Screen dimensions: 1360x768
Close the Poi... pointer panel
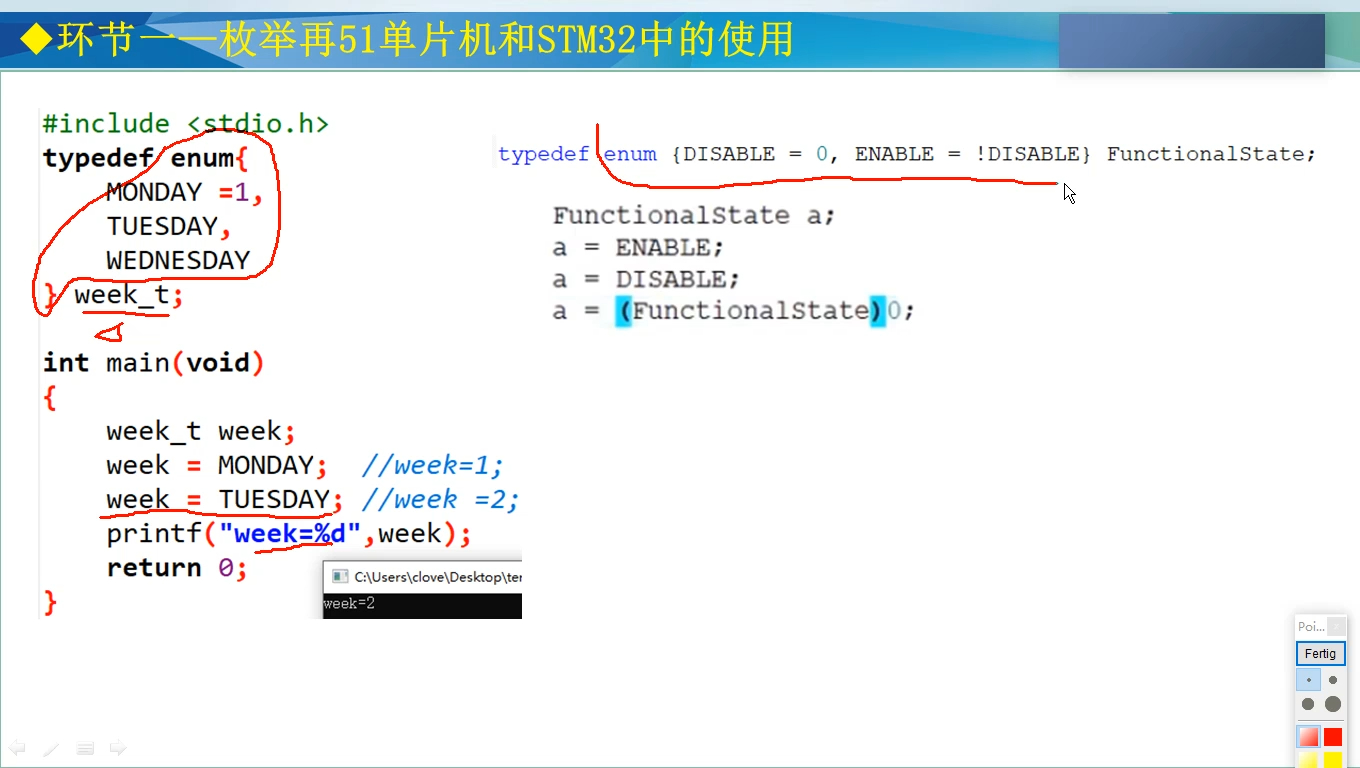tap(1336, 626)
